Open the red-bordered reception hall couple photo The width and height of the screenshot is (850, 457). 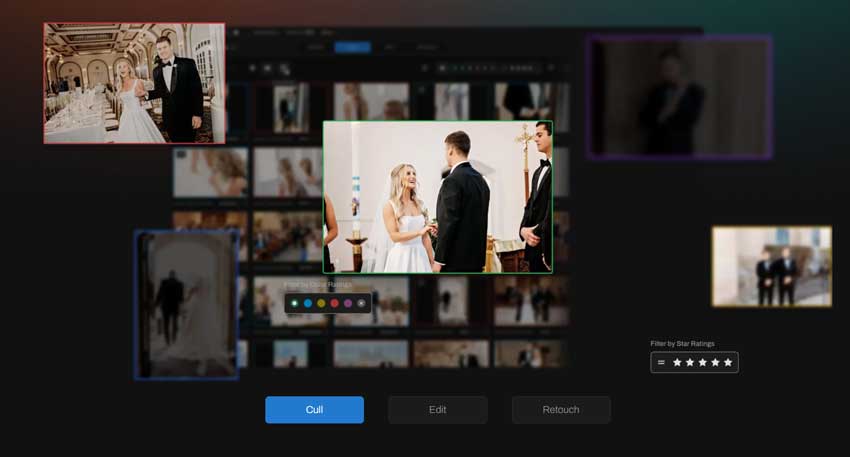point(134,83)
